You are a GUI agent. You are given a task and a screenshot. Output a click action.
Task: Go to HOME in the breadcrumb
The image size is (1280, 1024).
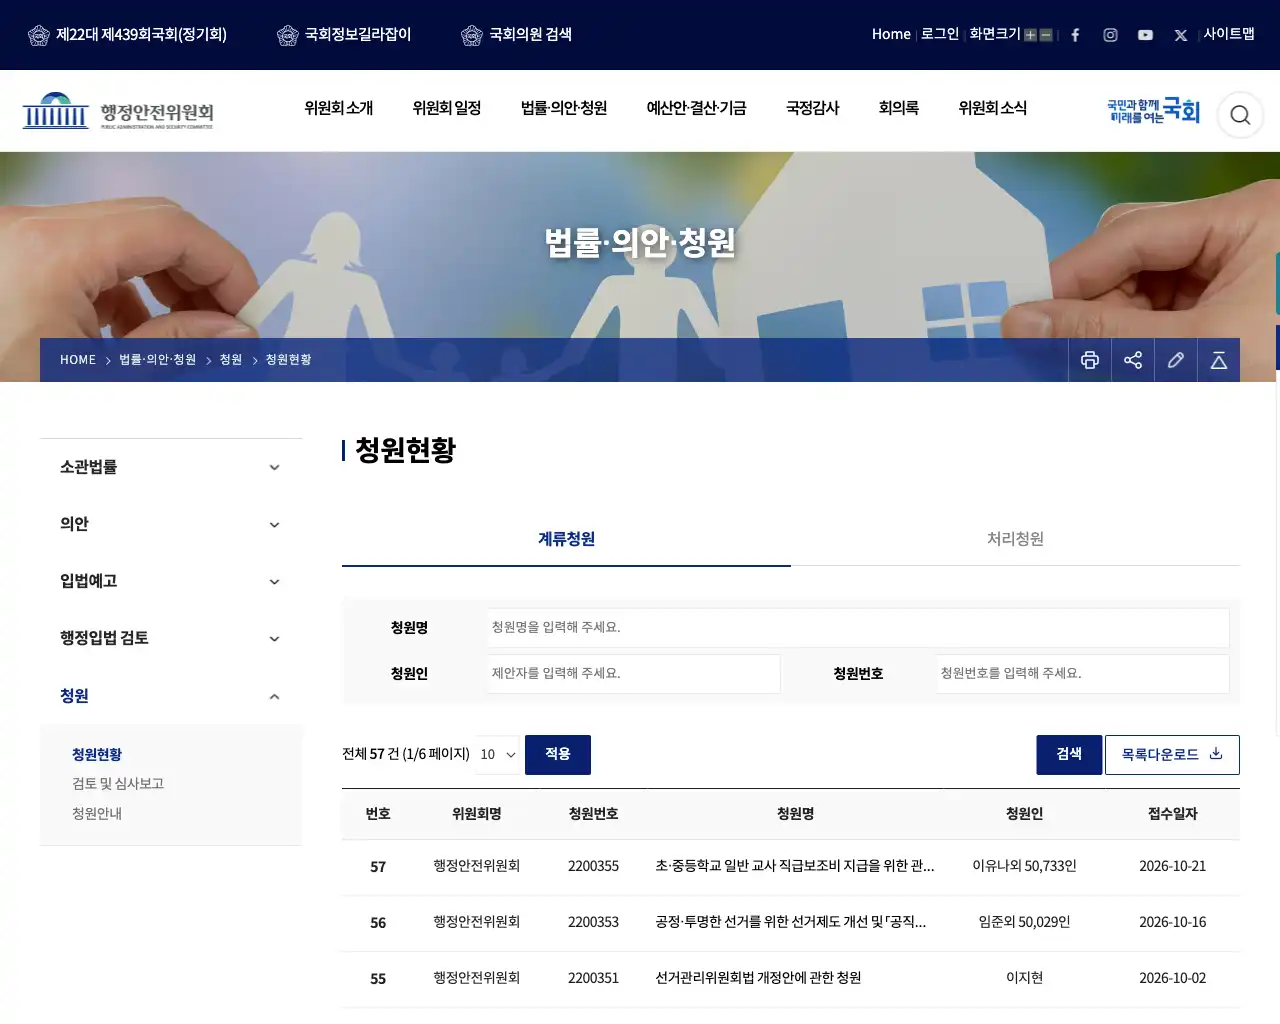(78, 360)
